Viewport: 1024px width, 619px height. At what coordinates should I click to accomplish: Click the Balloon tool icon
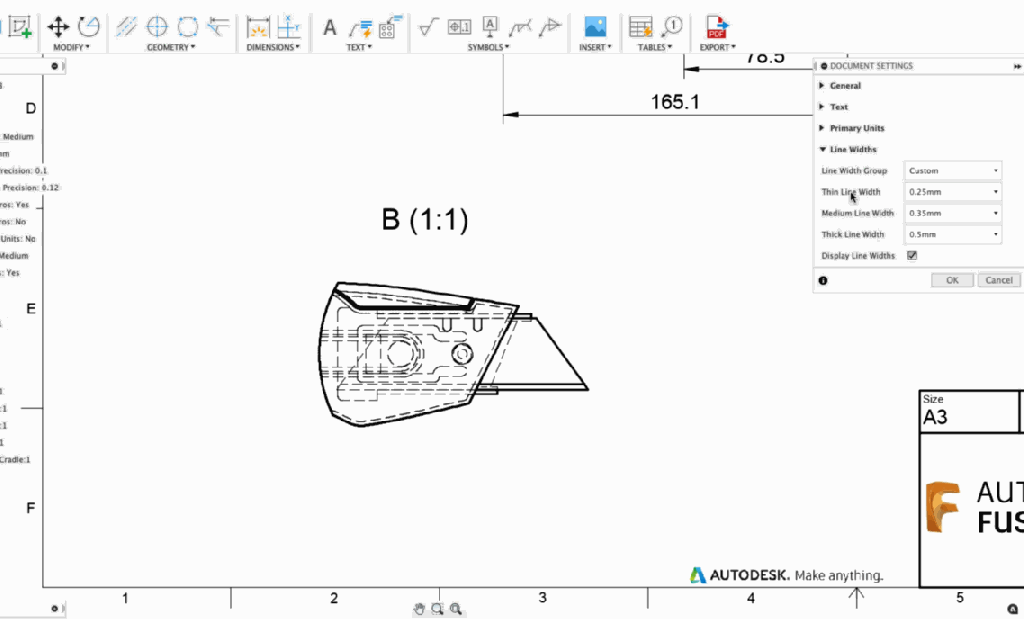(671, 26)
